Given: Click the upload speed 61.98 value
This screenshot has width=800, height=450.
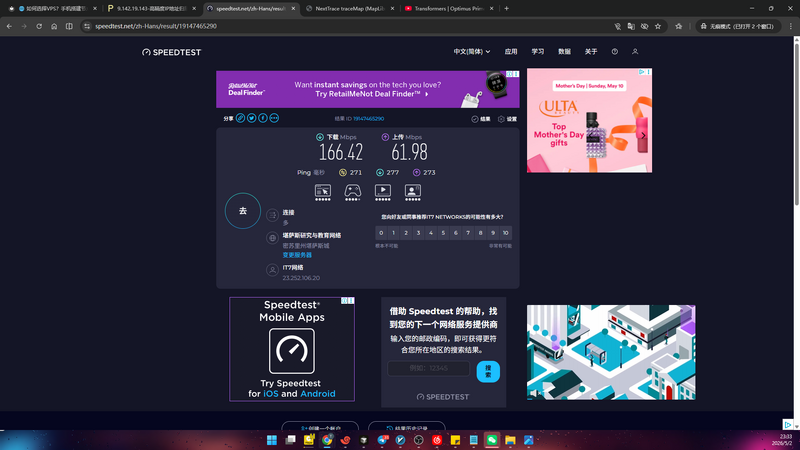Looking at the screenshot, I should tap(409, 152).
